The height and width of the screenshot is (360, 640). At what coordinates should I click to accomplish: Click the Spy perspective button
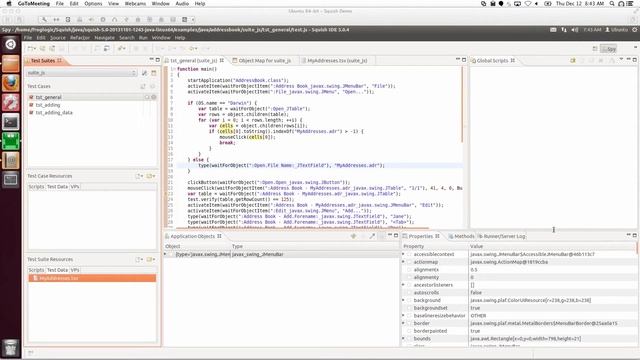pyautogui.click(x=609, y=49)
